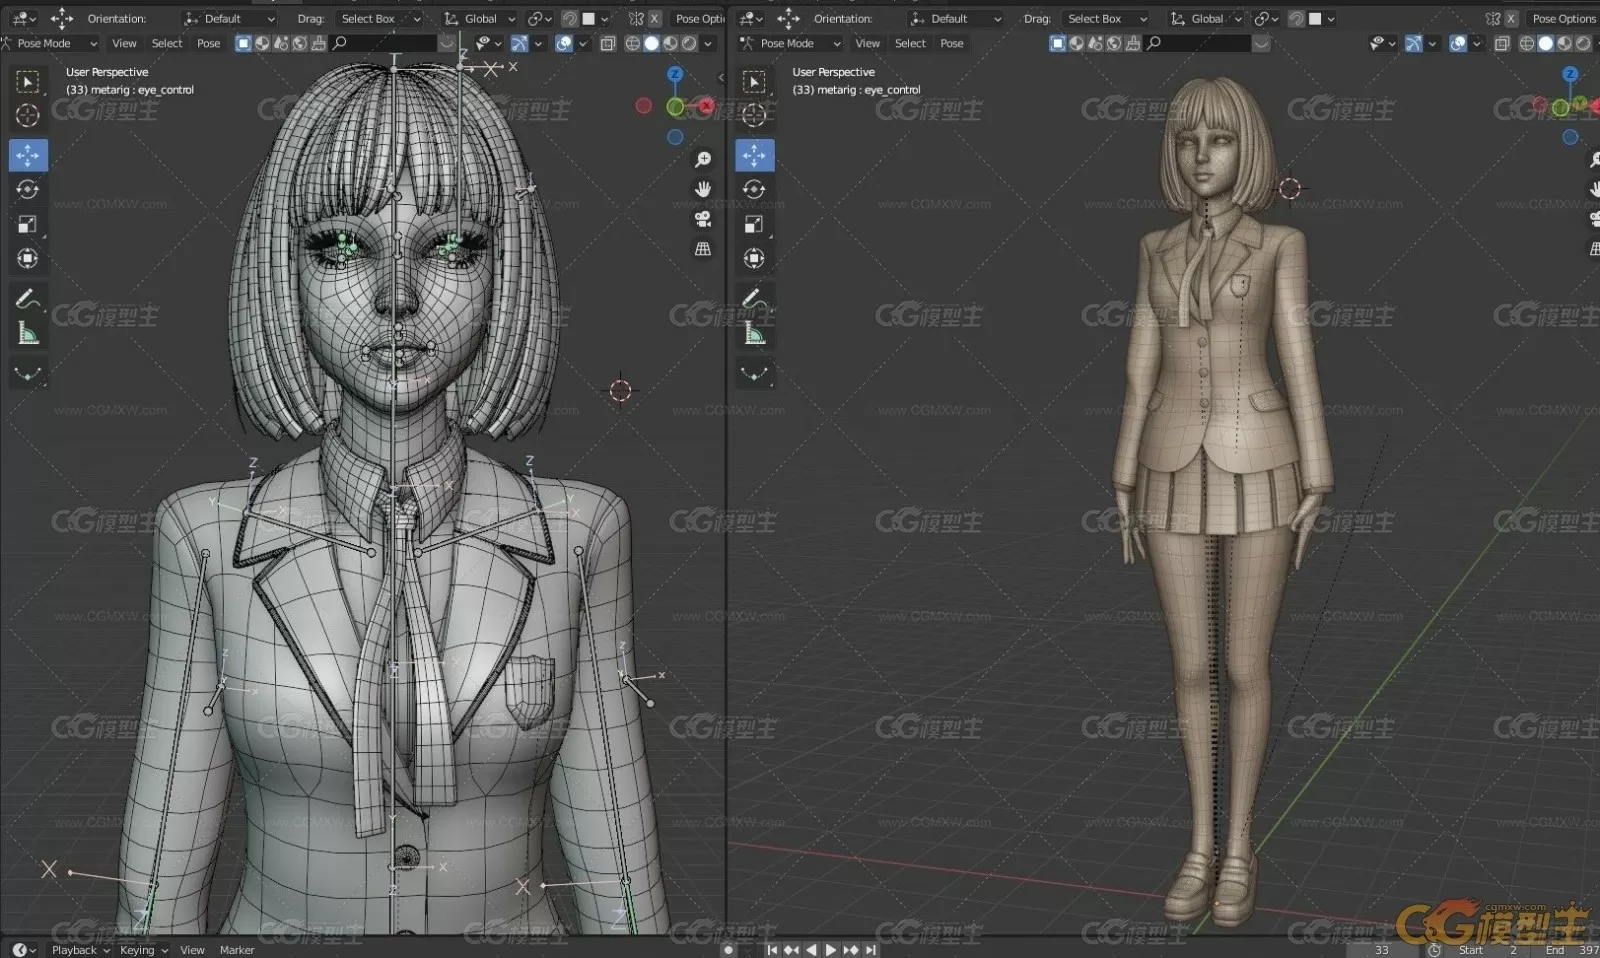Enable wireframe shading in left viewport
This screenshot has height=958, width=1600.
click(633, 44)
